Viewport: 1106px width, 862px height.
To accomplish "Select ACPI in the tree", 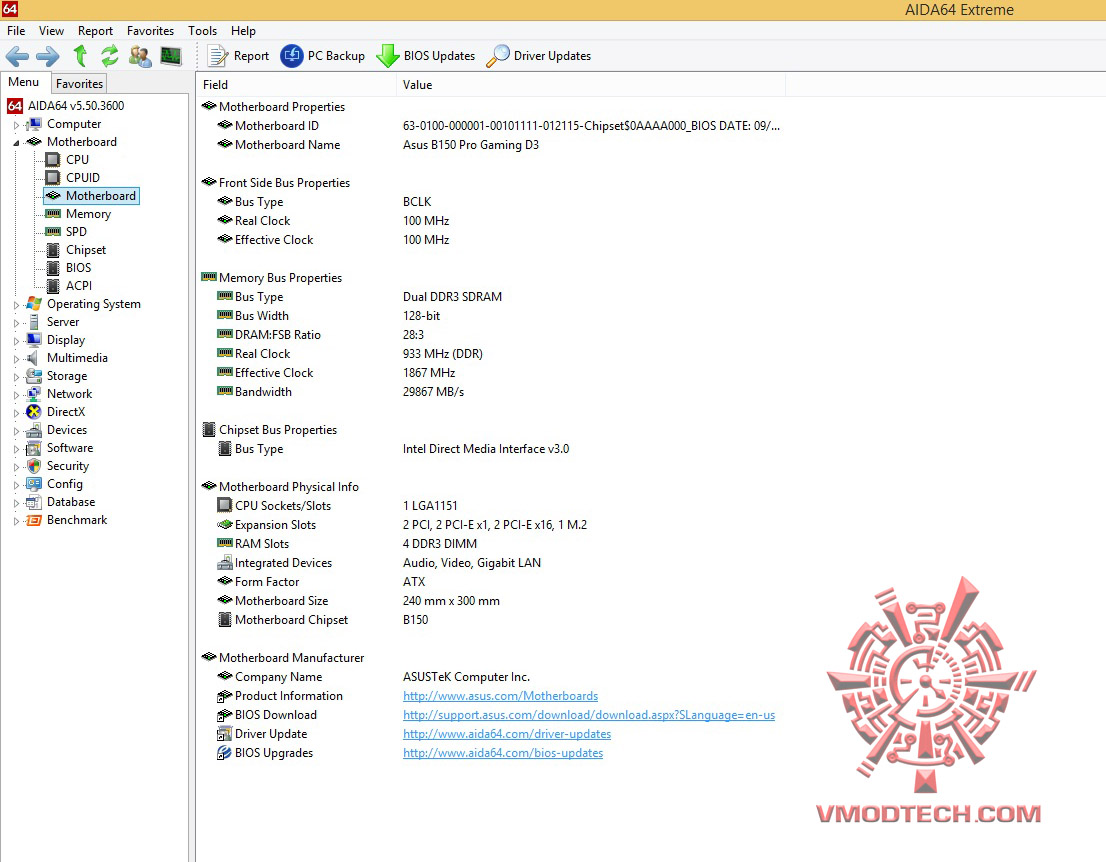I will coord(78,286).
